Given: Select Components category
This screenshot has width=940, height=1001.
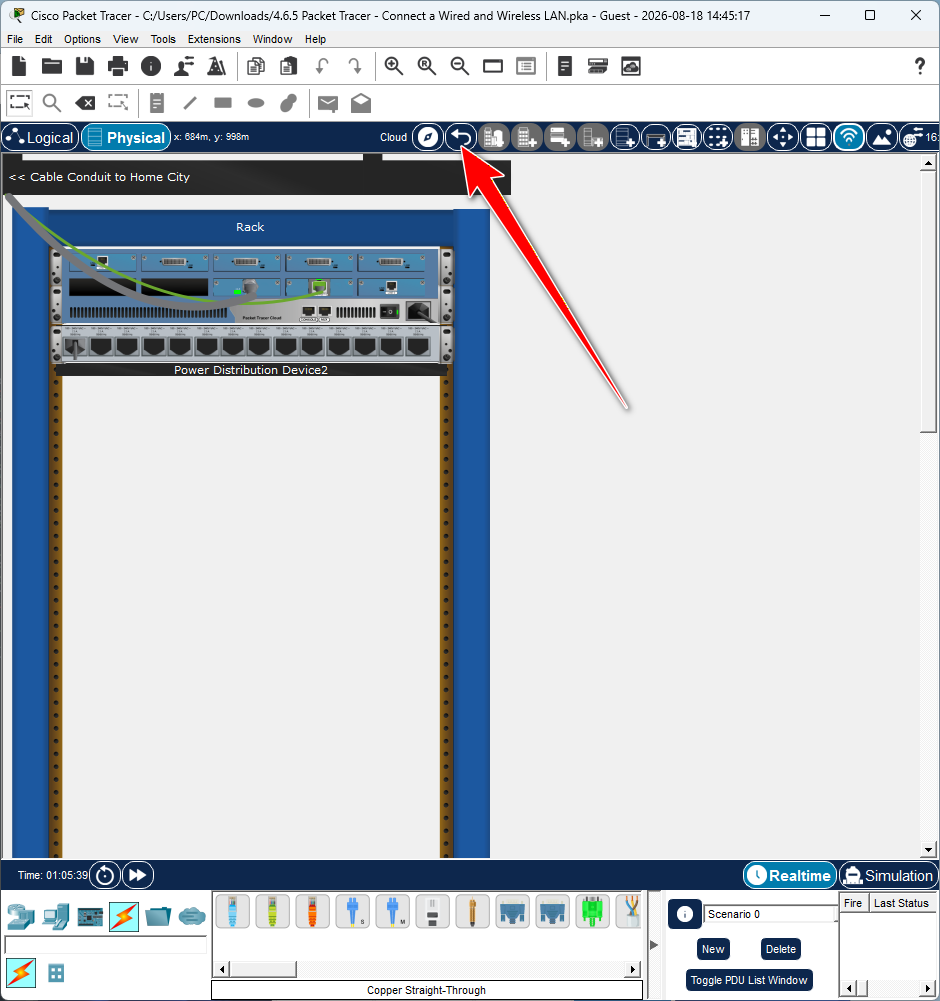Looking at the screenshot, I should coord(90,917).
